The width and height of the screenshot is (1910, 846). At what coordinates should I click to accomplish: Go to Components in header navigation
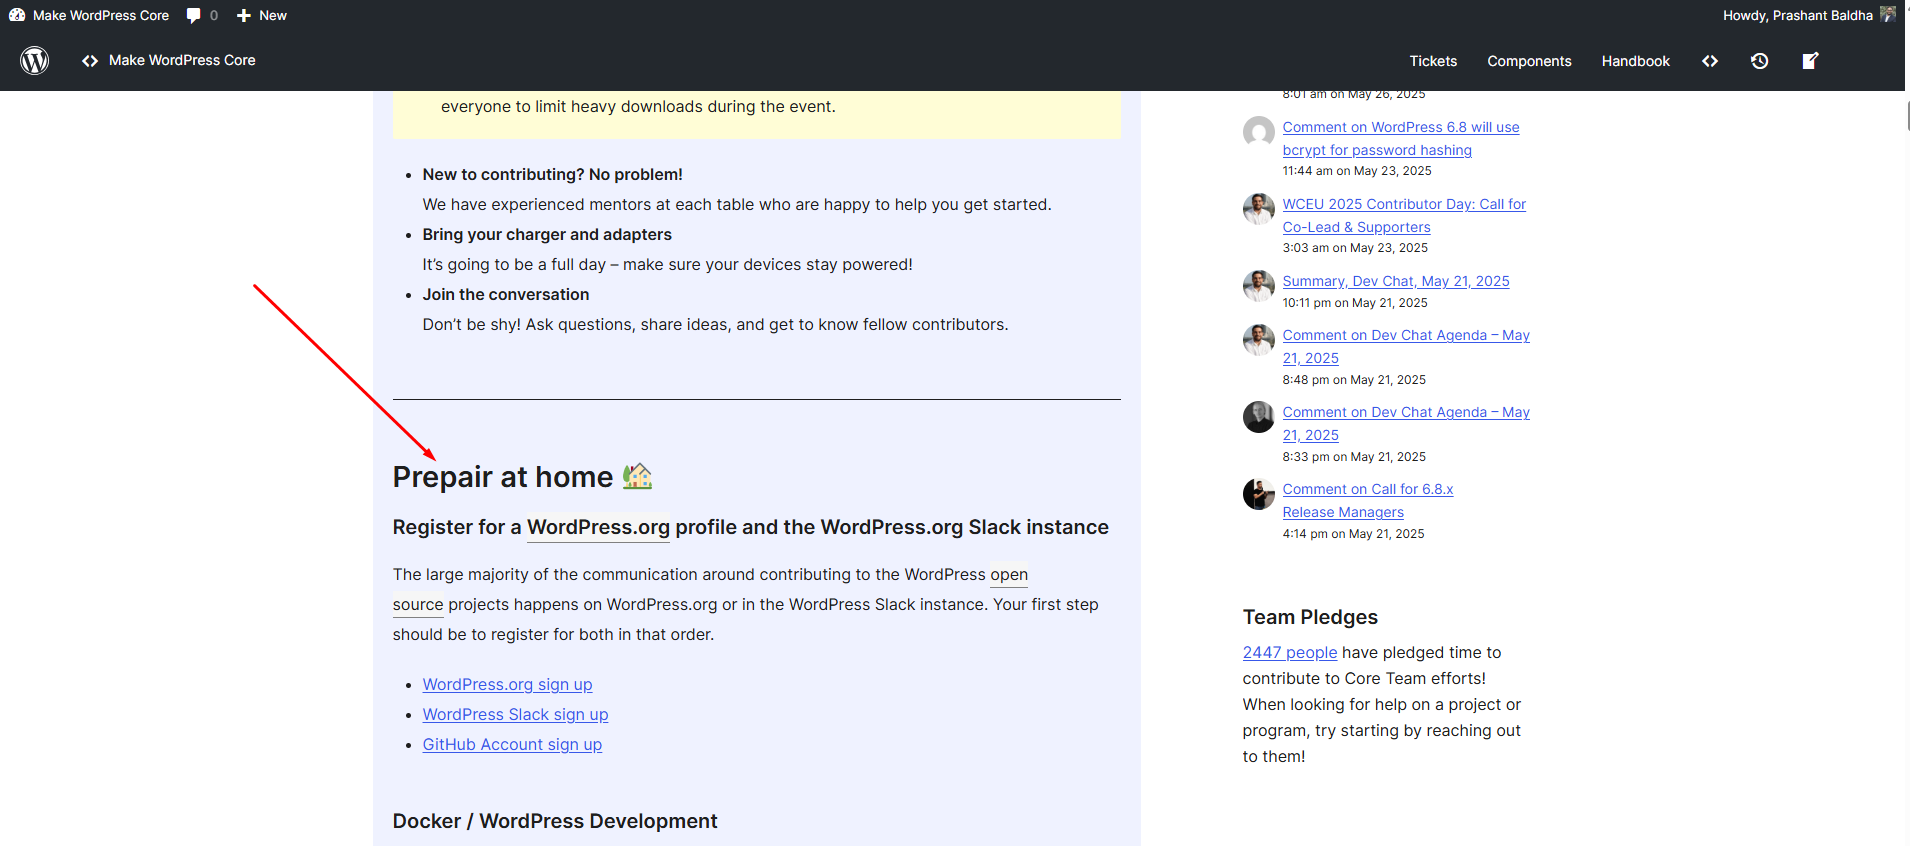coord(1529,61)
